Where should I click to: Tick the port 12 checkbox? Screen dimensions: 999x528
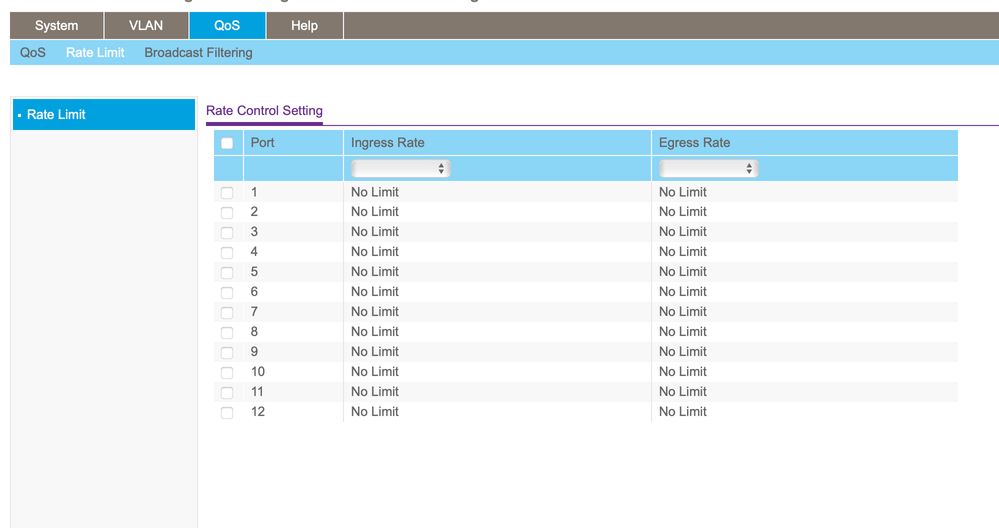click(x=227, y=413)
